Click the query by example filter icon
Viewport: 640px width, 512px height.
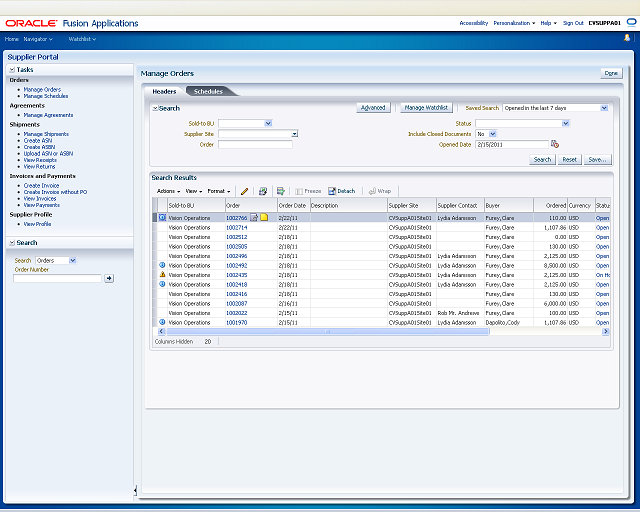(x=280, y=191)
